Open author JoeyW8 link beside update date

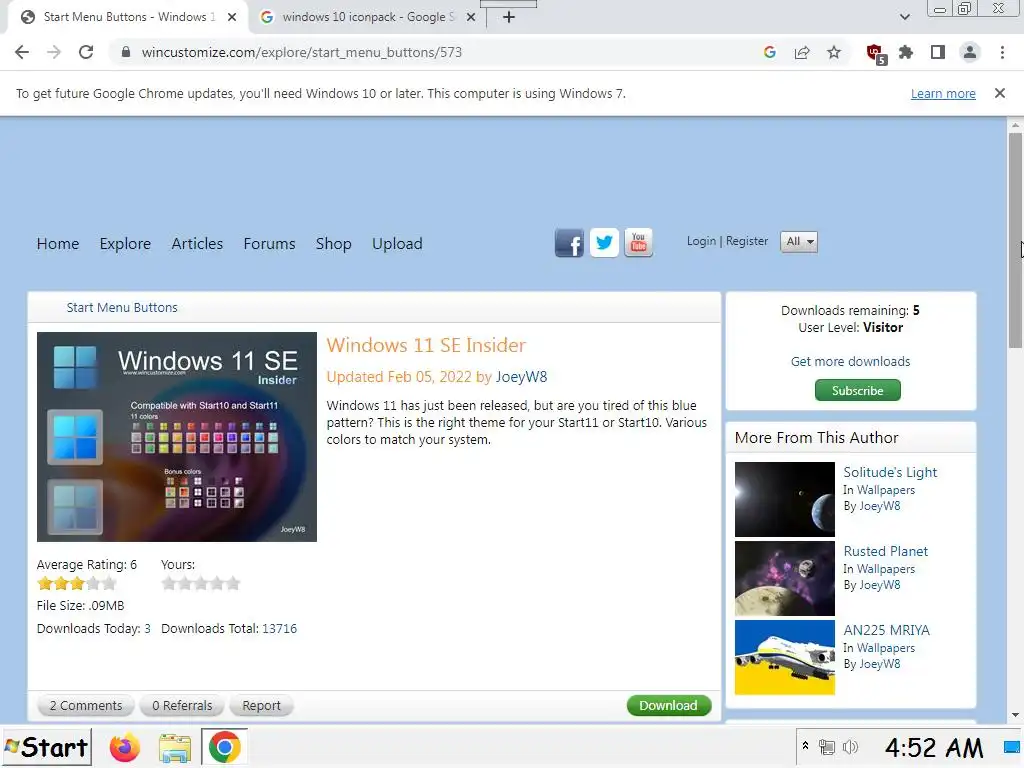click(x=521, y=377)
